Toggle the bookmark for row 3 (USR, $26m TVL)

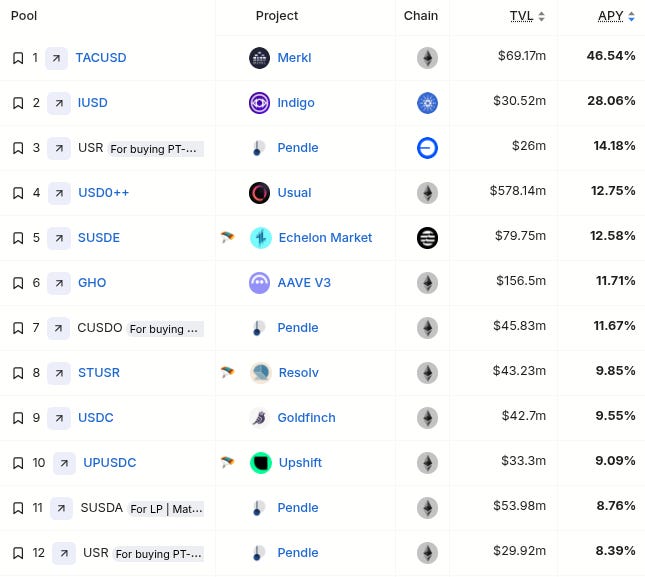pyautogui.click(x=18, y=148)
